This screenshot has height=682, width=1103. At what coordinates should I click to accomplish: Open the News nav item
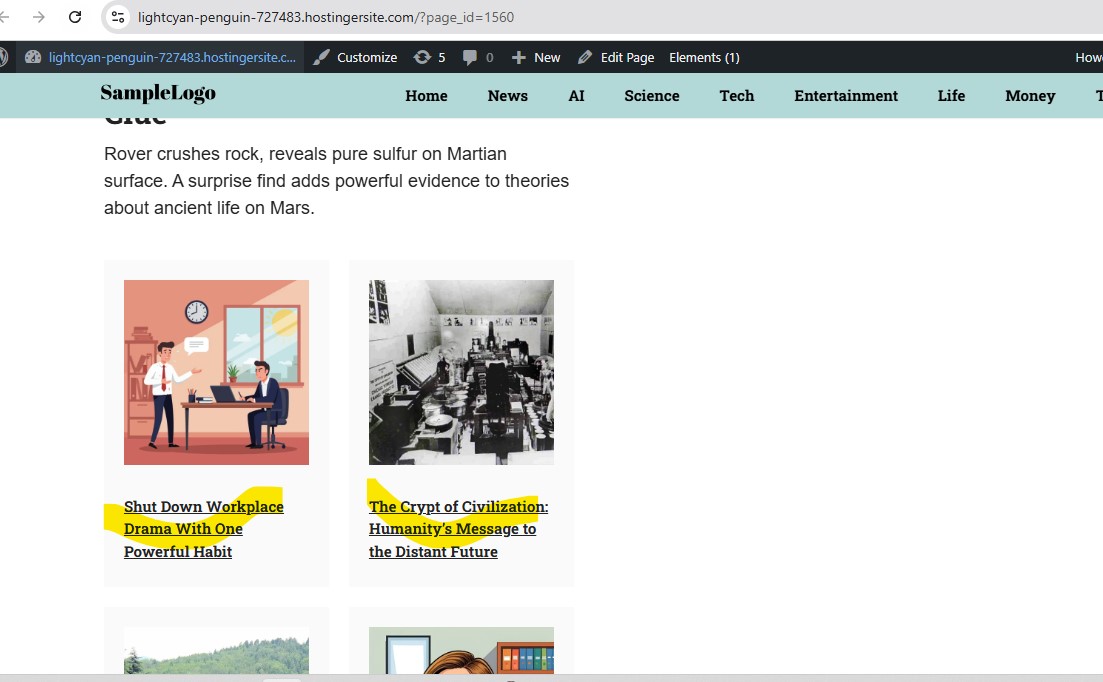[x=507, y=96]
